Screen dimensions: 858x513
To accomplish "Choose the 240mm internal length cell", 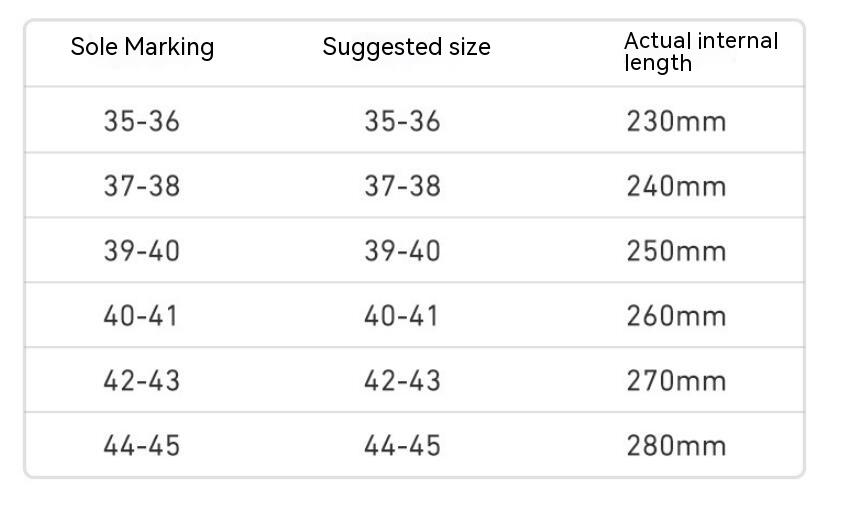I will pyautogui.click(x=676, y=186).
